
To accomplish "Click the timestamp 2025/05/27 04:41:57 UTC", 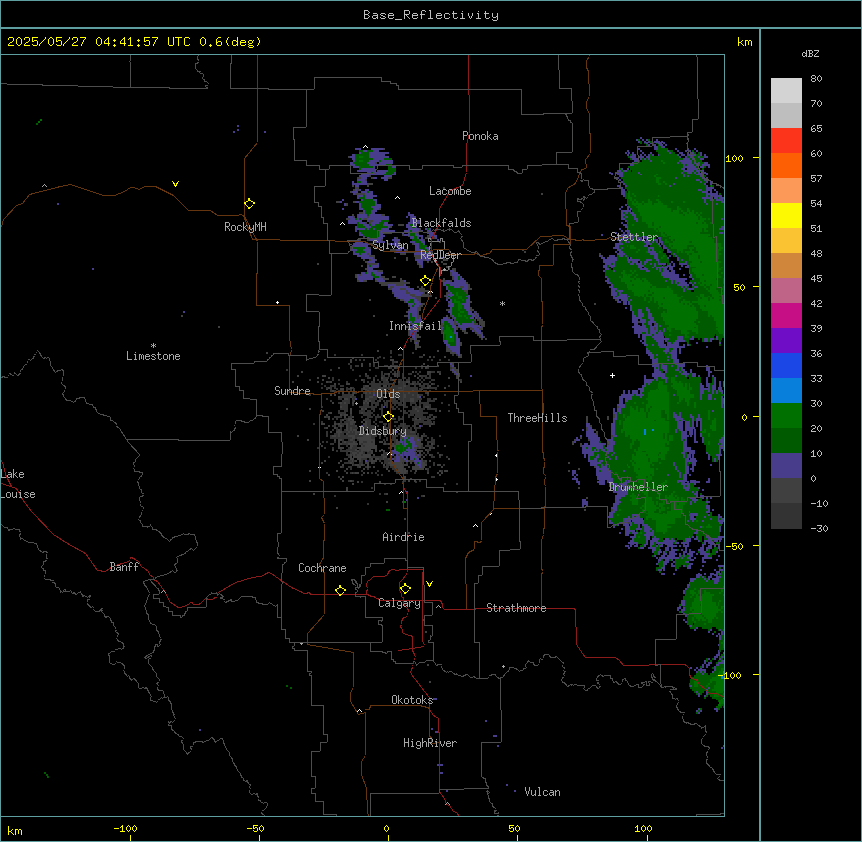I will [99, 42].
